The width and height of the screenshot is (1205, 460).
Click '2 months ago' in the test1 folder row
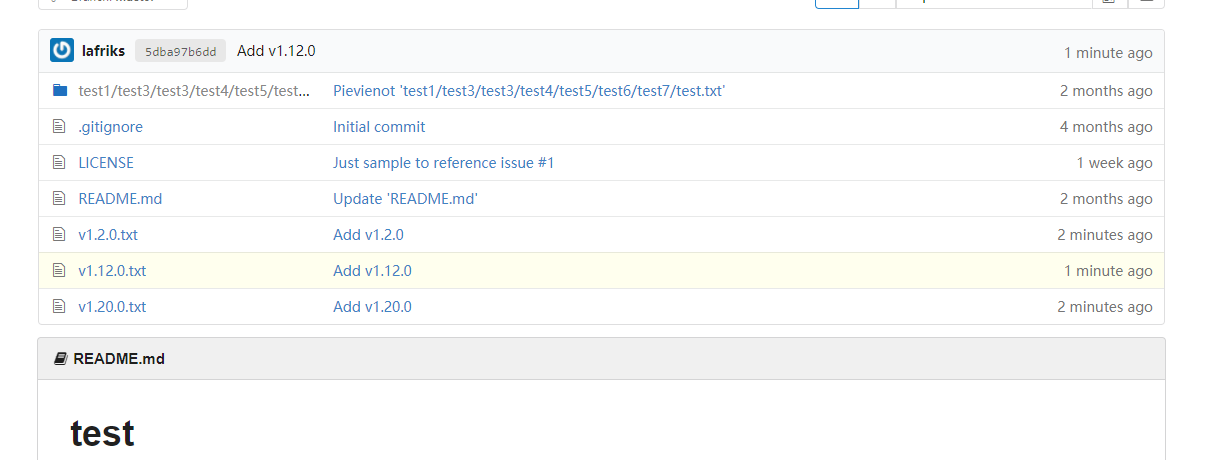(1106, 91)
